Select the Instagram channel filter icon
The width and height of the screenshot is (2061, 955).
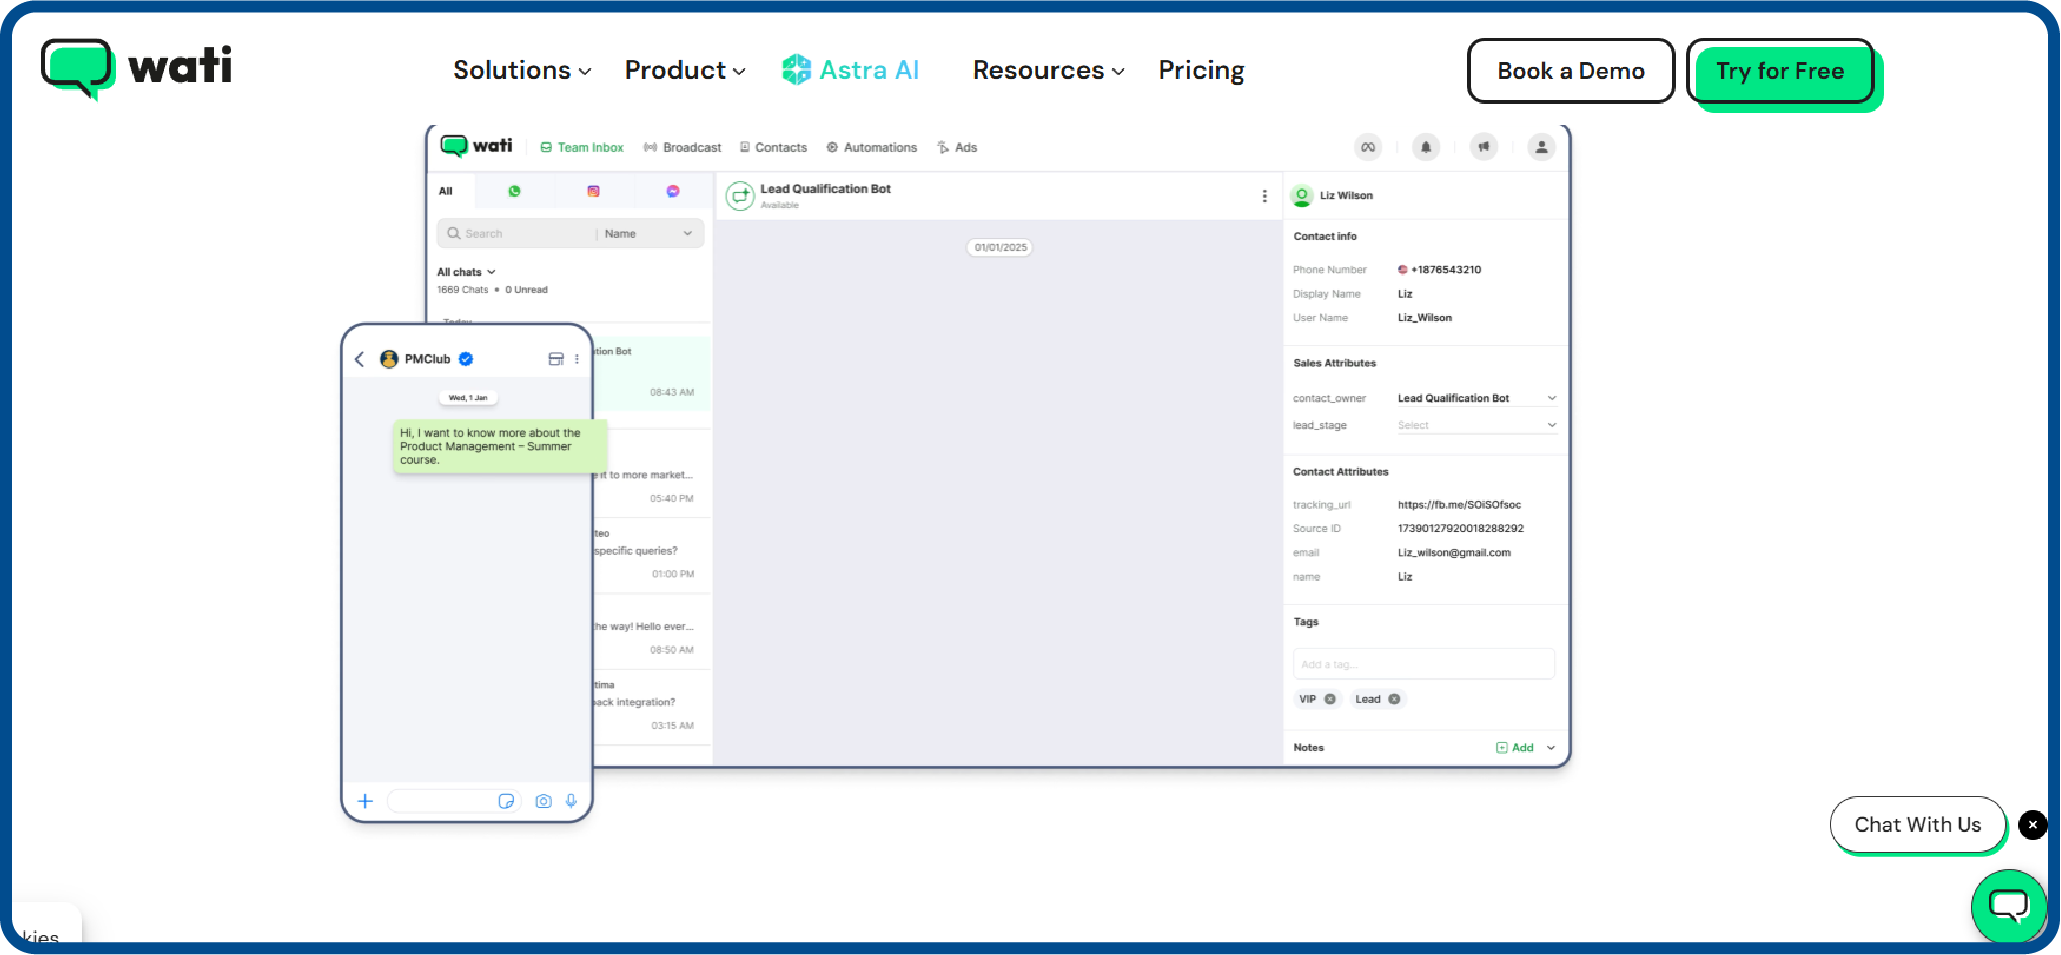[593, 191]
